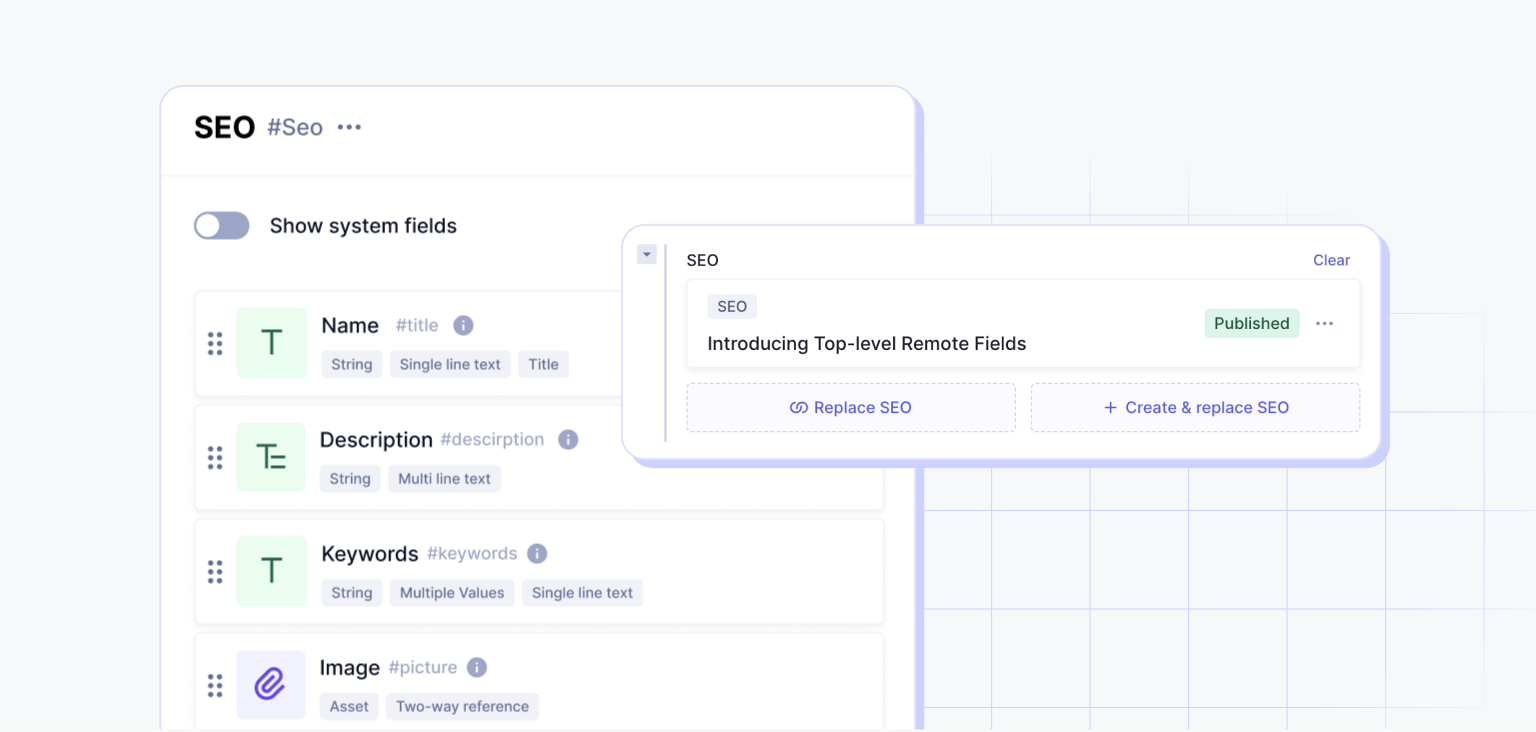Screen dimensions: 1536x732
Task: Click the Create & replace SEO button
Action: coord(1195,407)
